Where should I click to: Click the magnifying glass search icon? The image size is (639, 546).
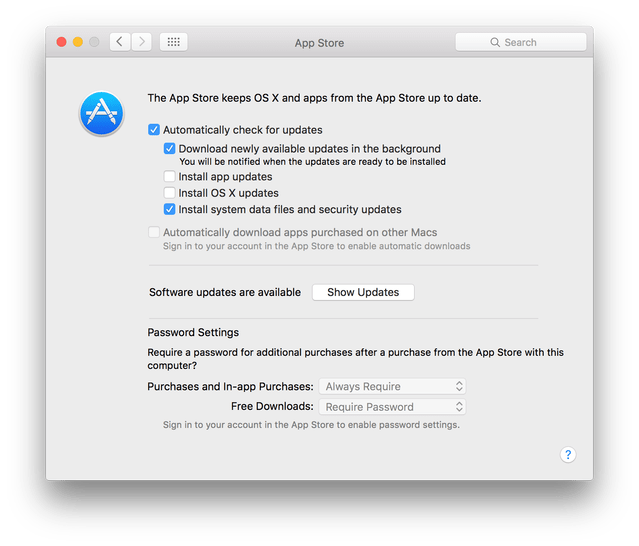pyautogui.click(x=495, y=43)
